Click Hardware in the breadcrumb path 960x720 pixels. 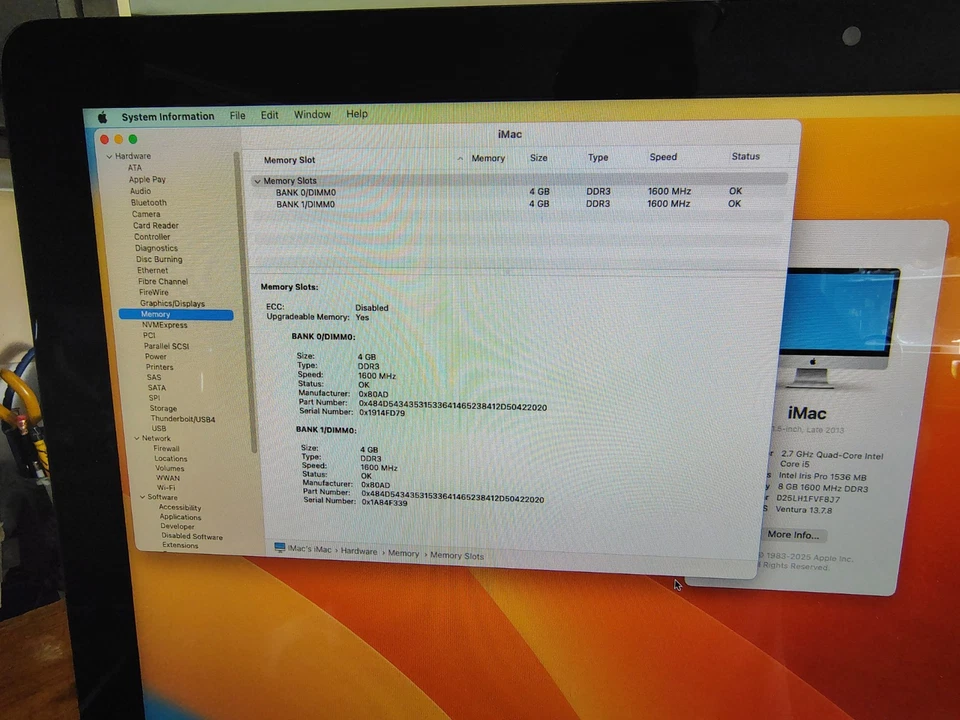tap(359, 553)
